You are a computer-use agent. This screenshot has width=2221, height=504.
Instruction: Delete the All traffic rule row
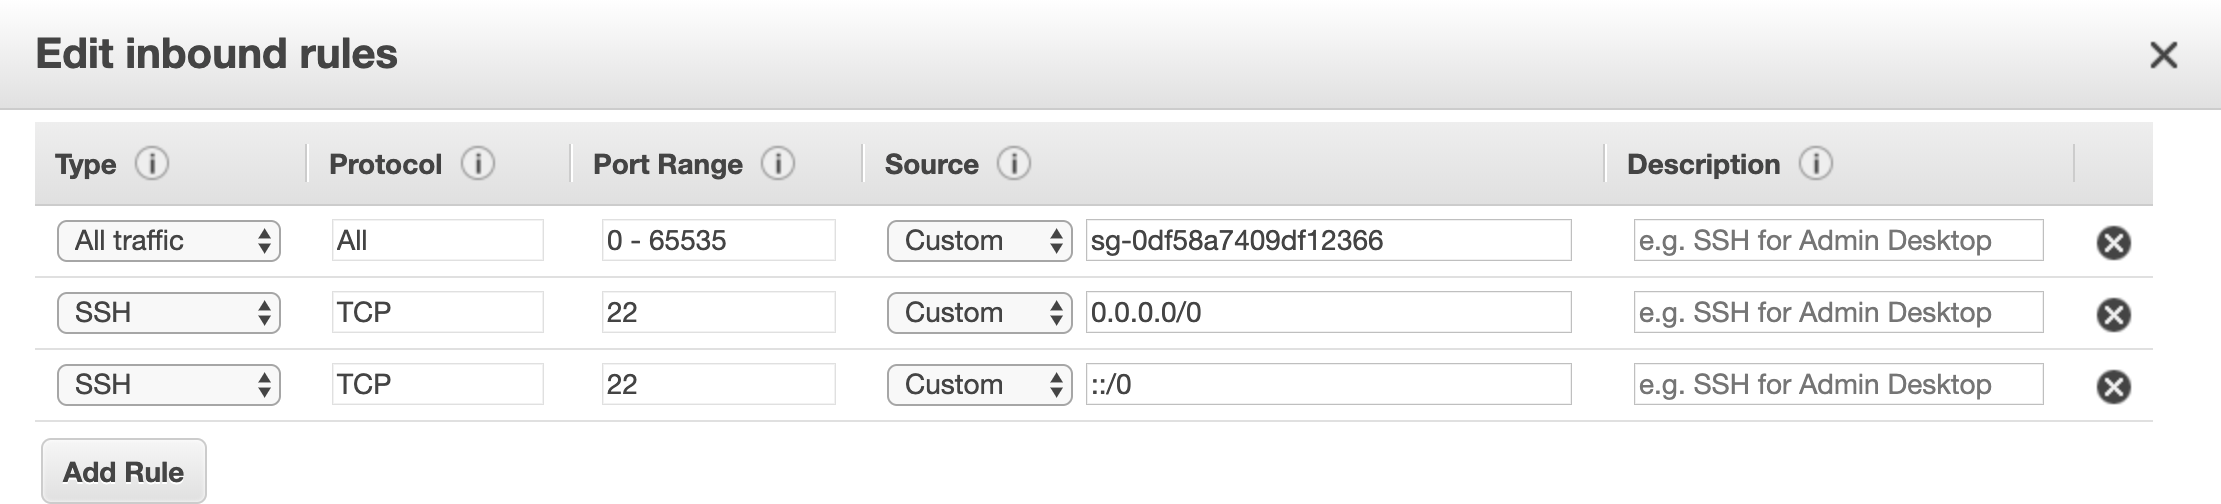click(2113, 242)
